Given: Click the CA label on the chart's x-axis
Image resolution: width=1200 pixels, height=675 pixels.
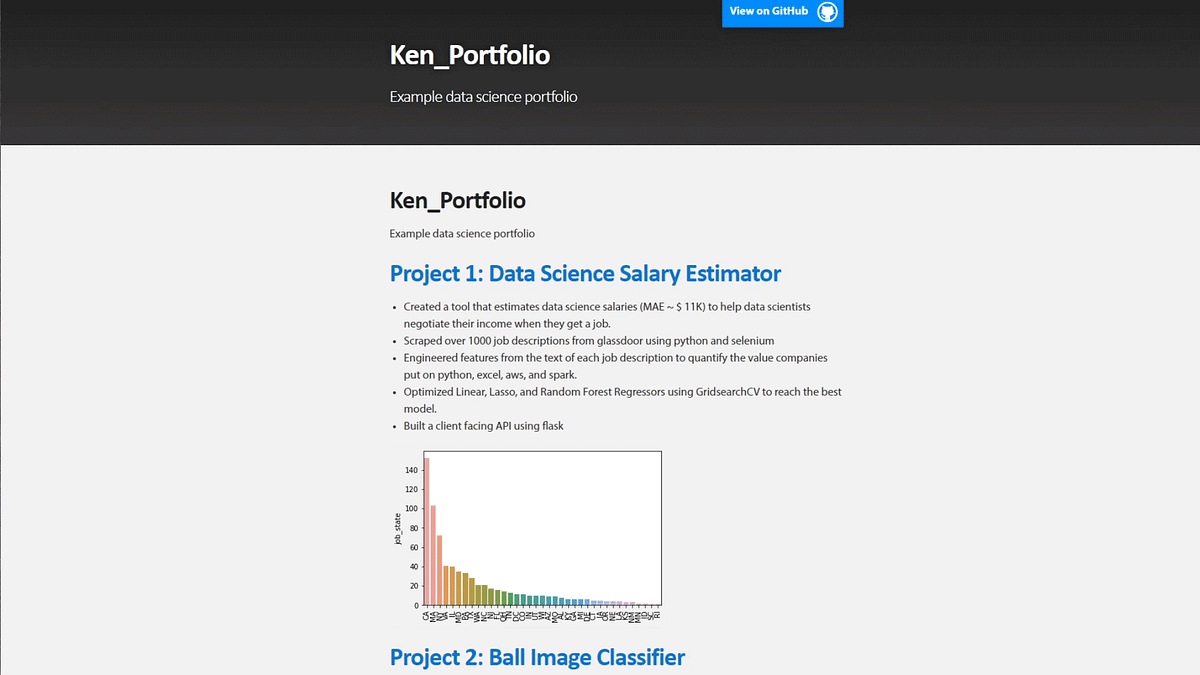Looking at the screenshot, I should tap(426, 614).
